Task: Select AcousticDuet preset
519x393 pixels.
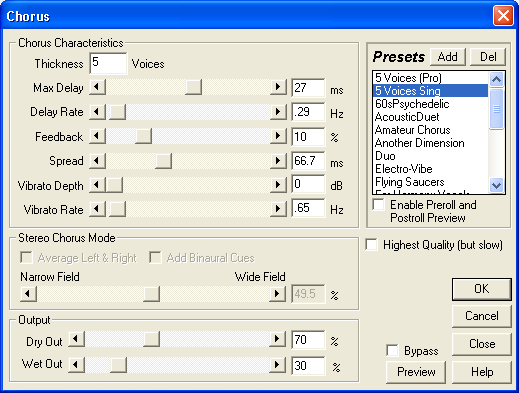Action: 431,117
